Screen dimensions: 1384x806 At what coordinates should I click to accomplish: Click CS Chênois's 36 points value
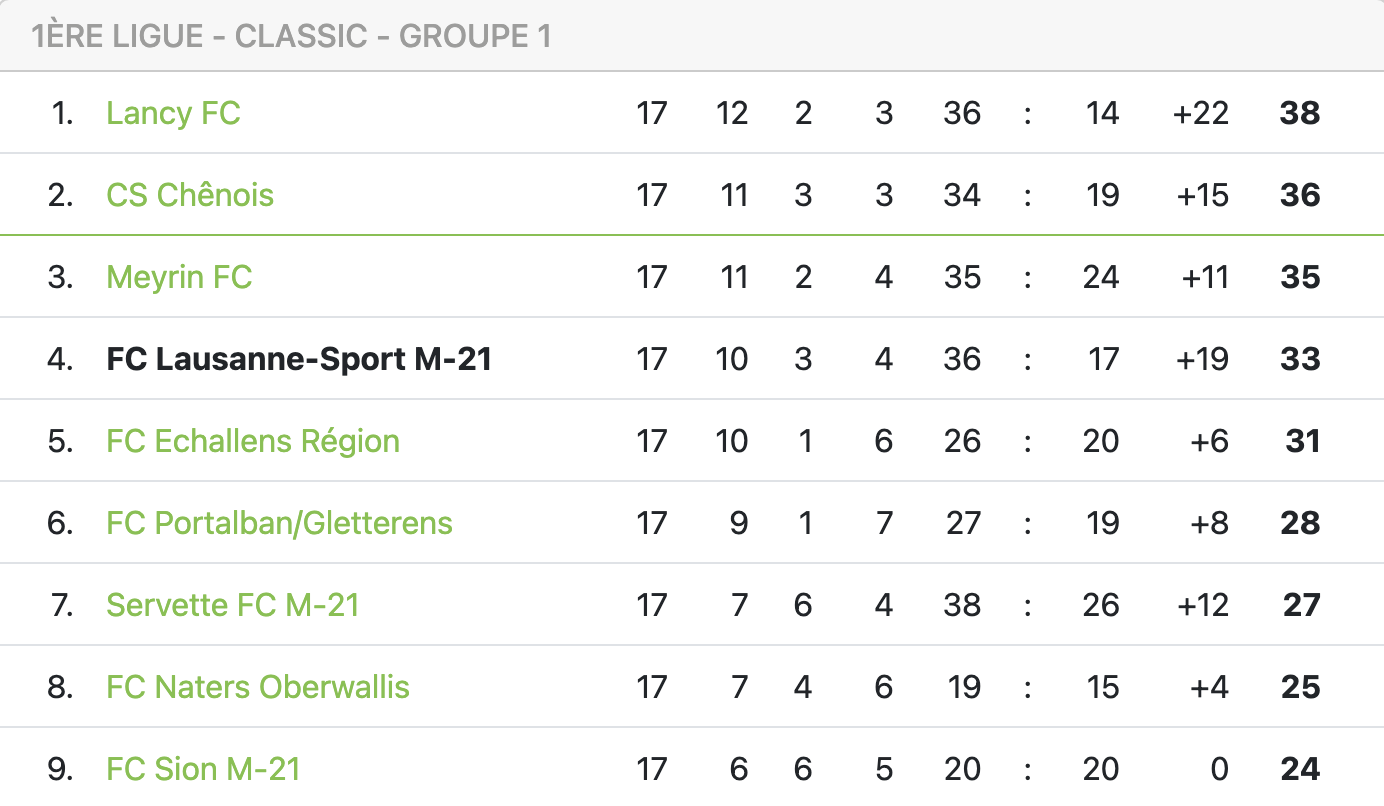click(1300, 195)
